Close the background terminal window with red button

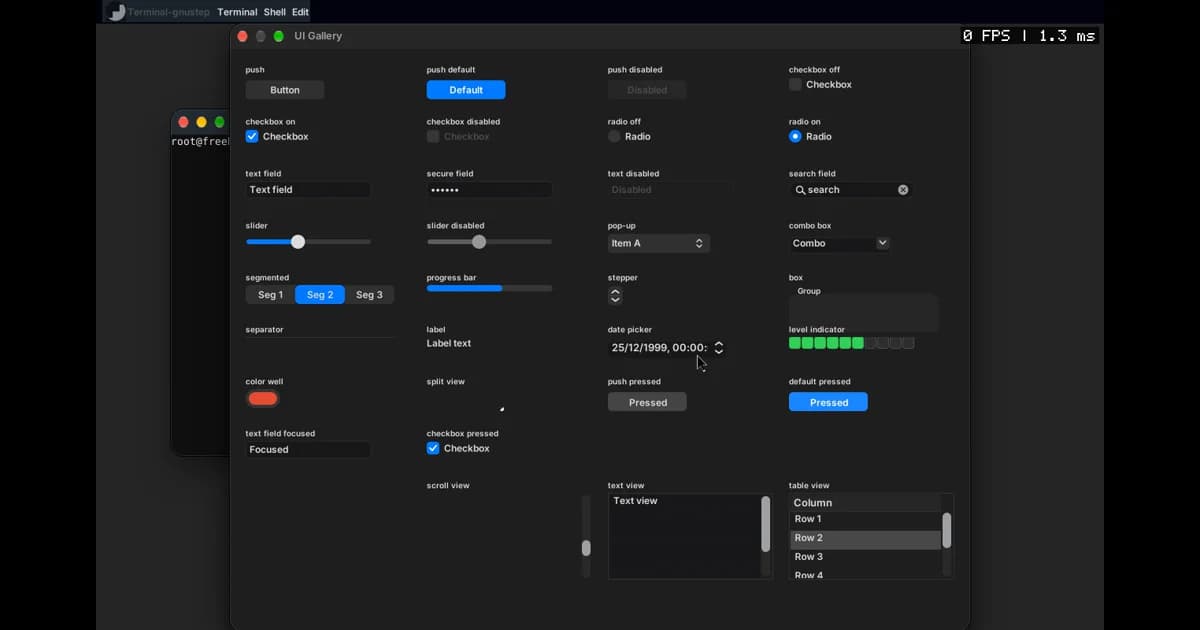tap(183, 122)
